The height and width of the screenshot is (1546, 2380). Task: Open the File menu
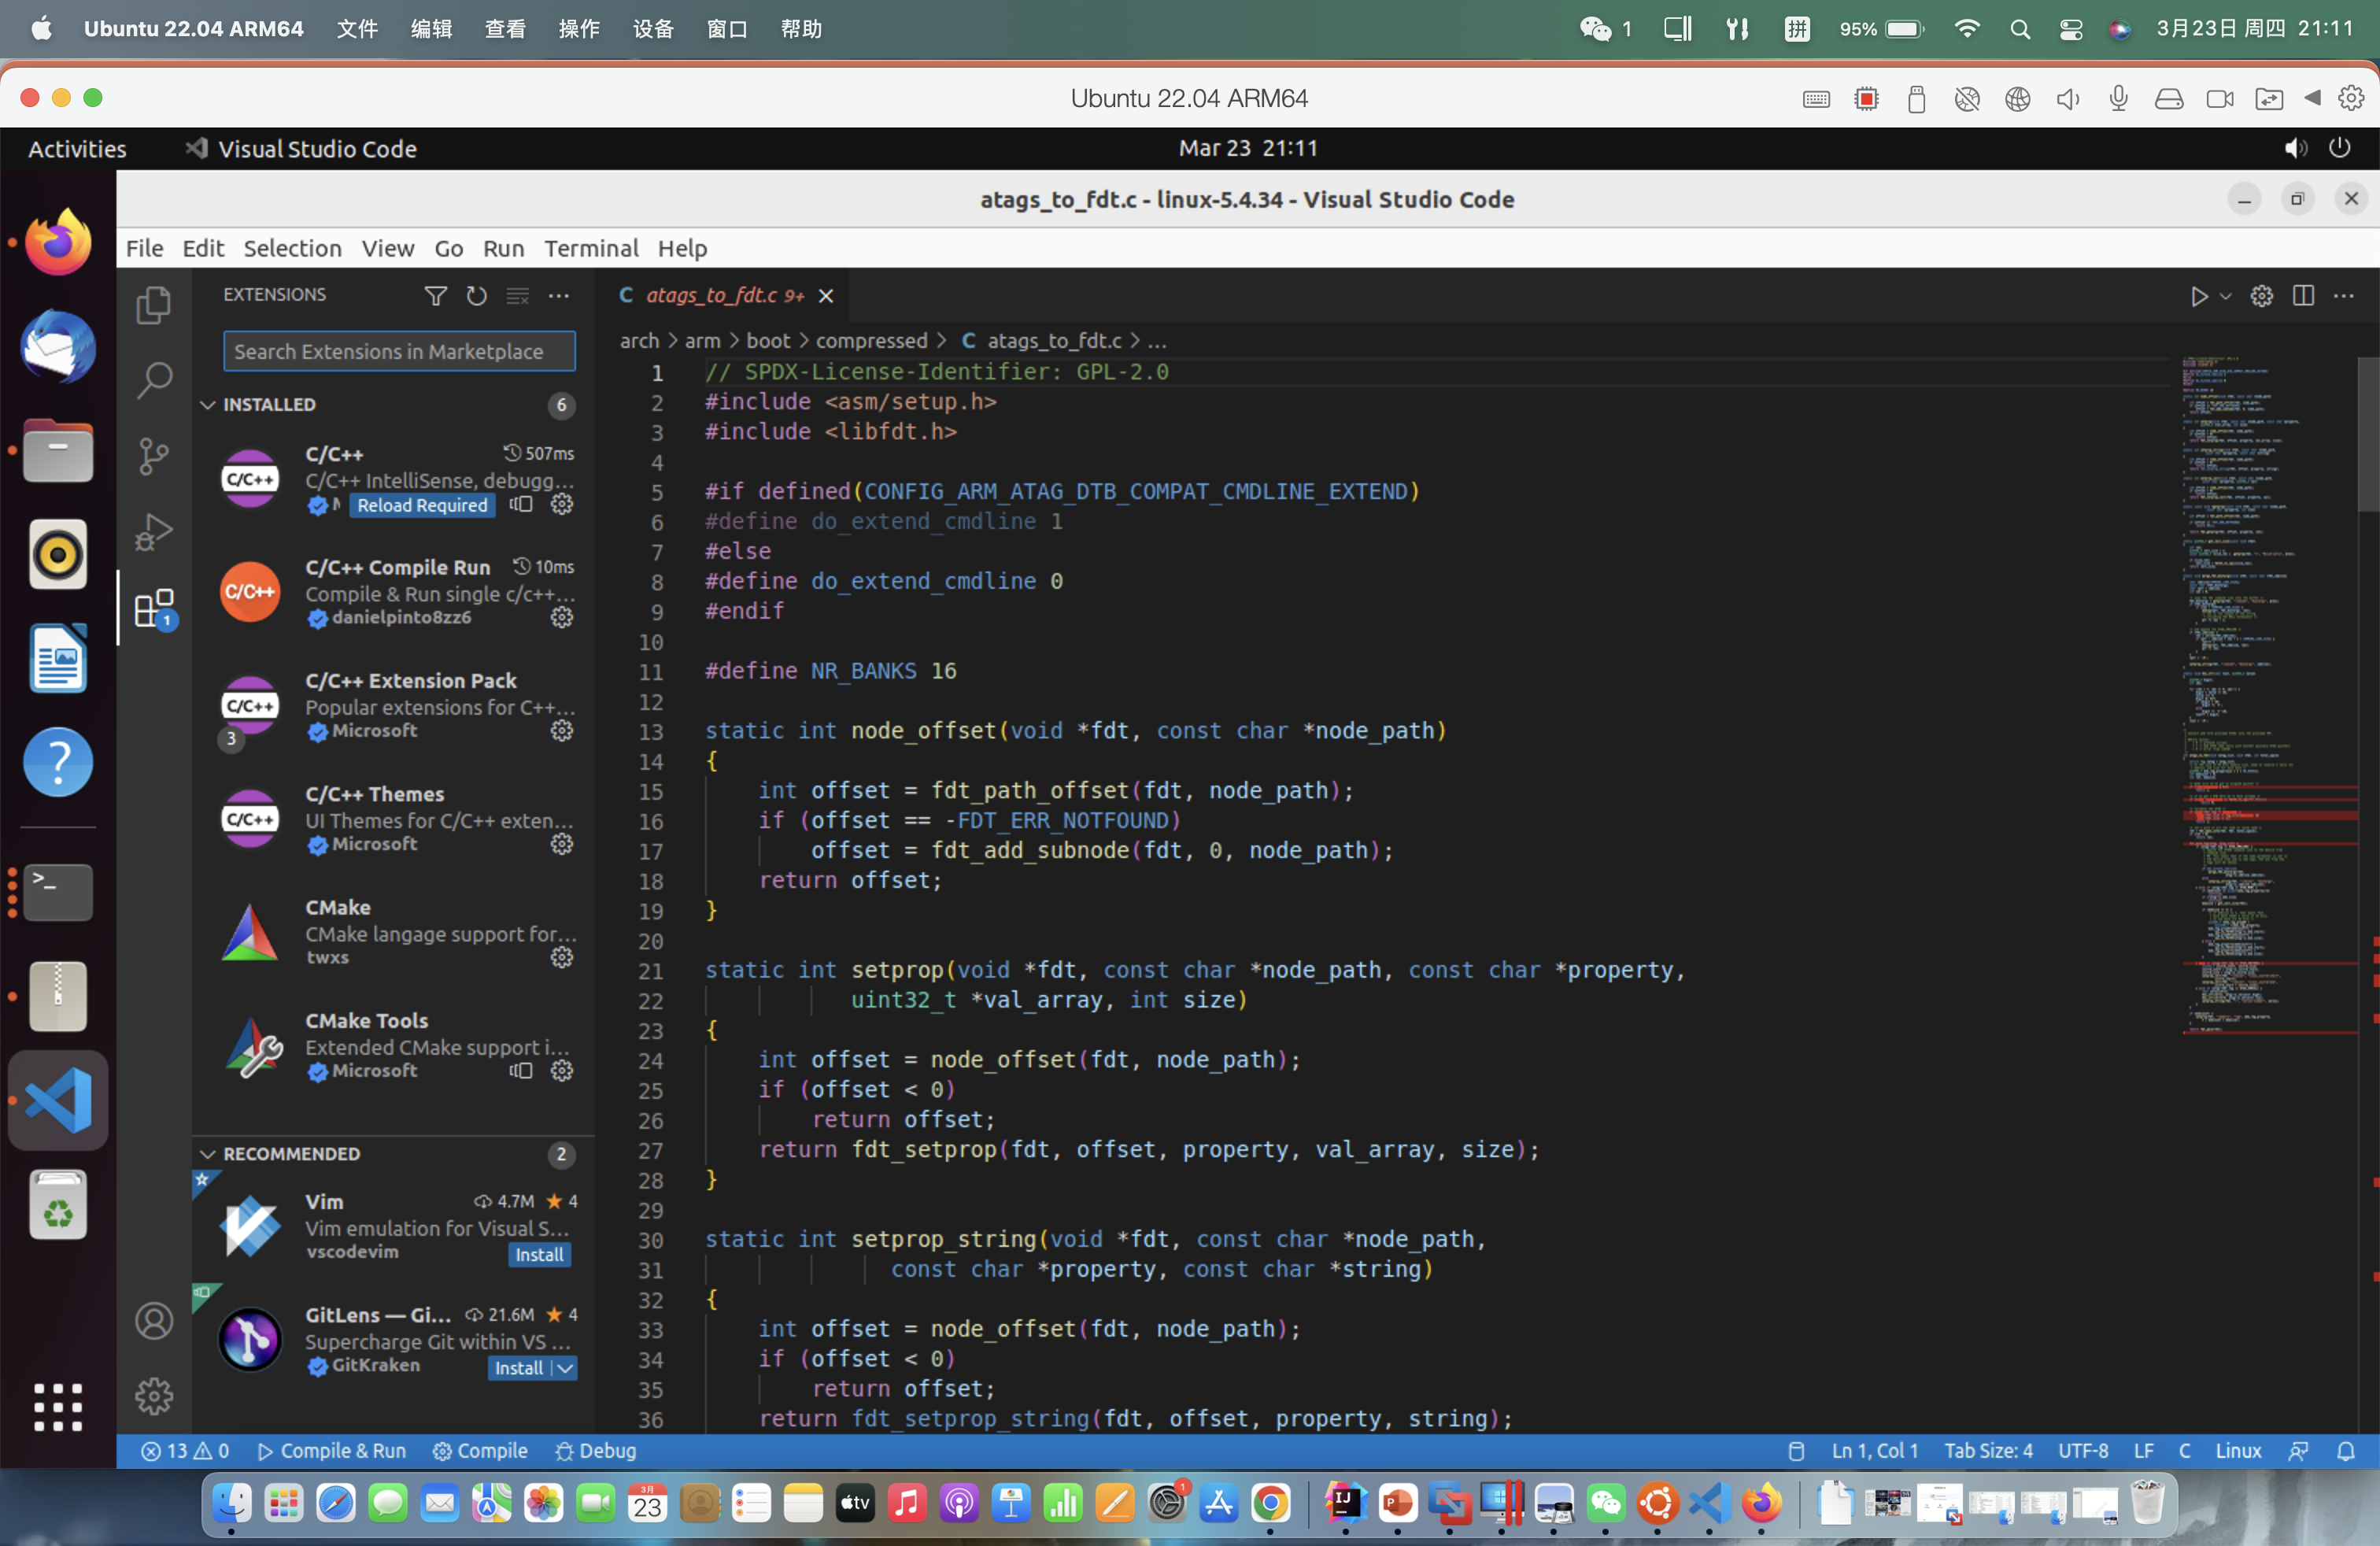tap(144, 248)
